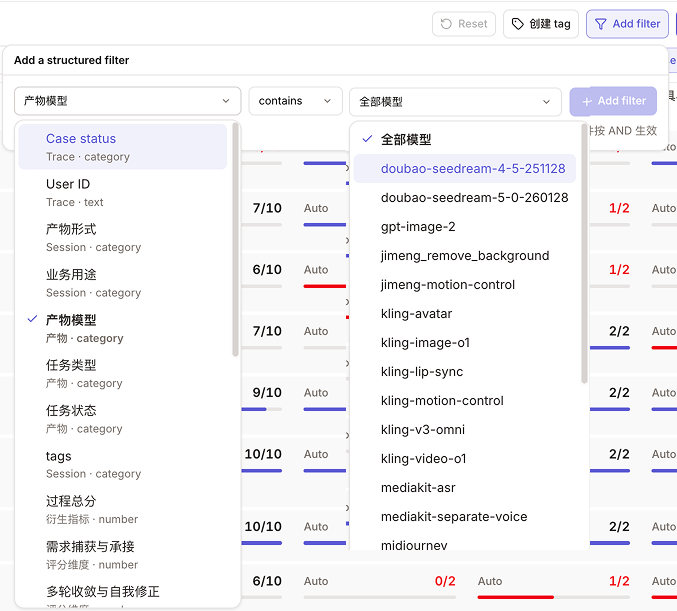Select 多轮收敛与自我修正 field option

click(123, 594)
